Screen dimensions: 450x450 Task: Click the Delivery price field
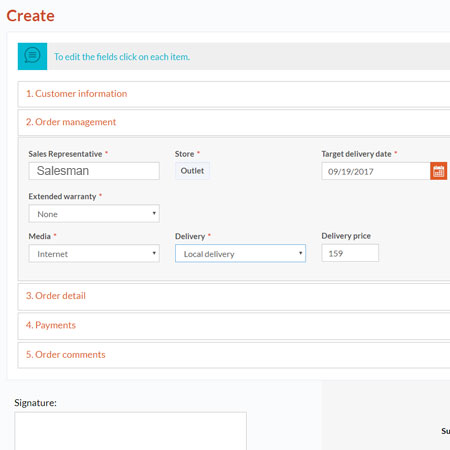pos(350,253)
